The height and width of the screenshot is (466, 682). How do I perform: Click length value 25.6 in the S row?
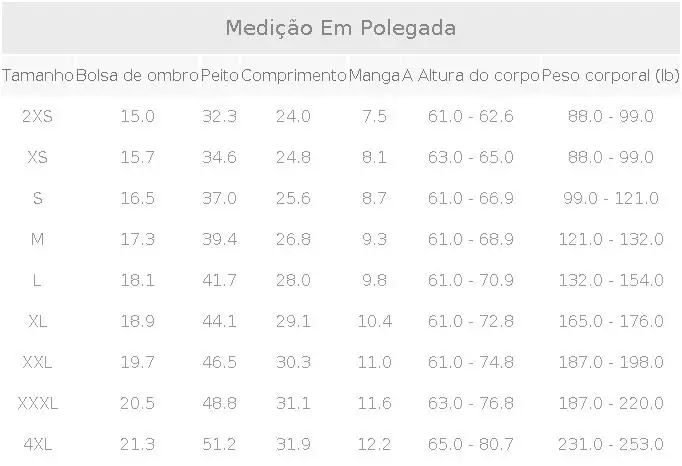(x=293, y=198)
